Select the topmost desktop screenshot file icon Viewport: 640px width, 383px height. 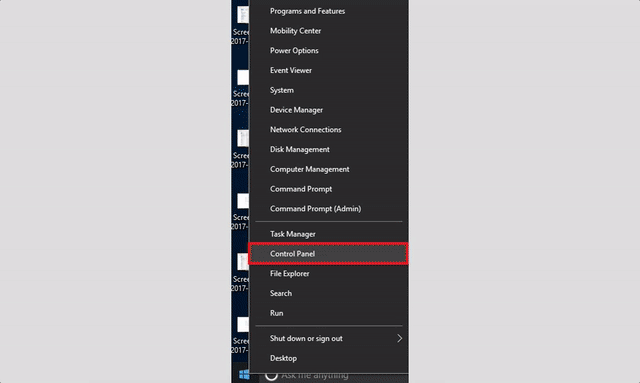[x=243, y=15]
